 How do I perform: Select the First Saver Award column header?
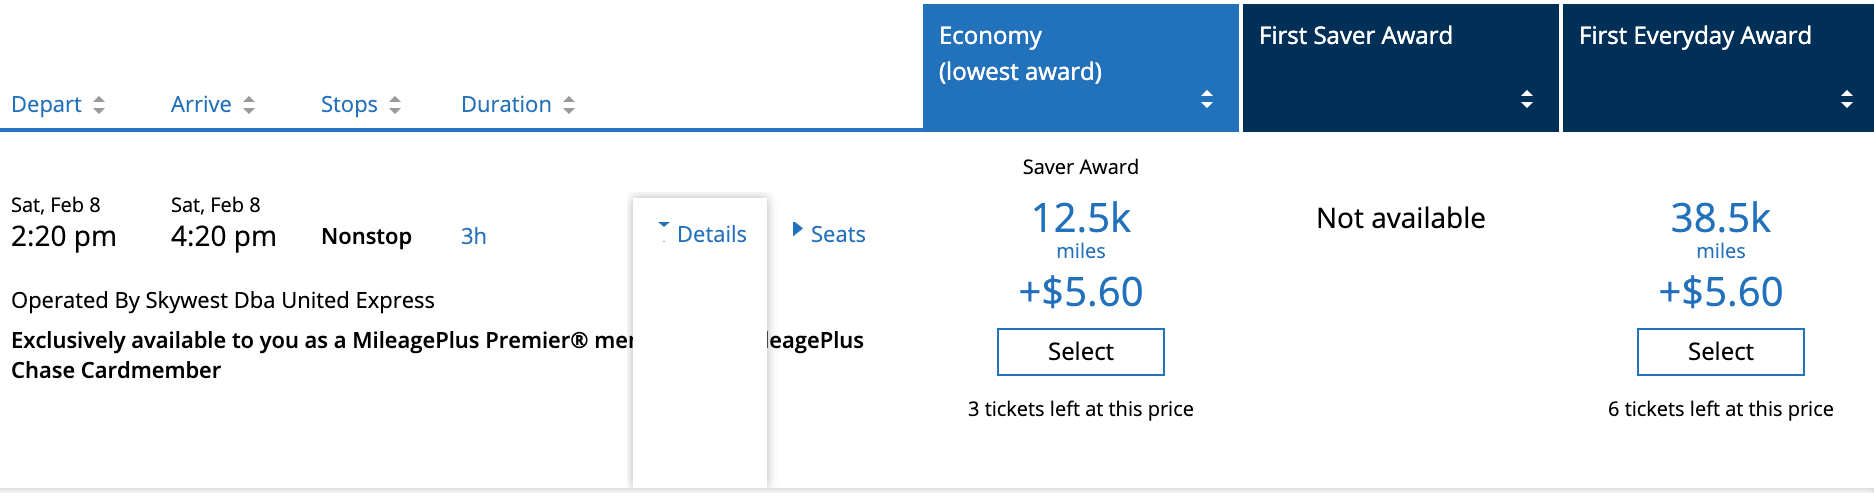1355,36
